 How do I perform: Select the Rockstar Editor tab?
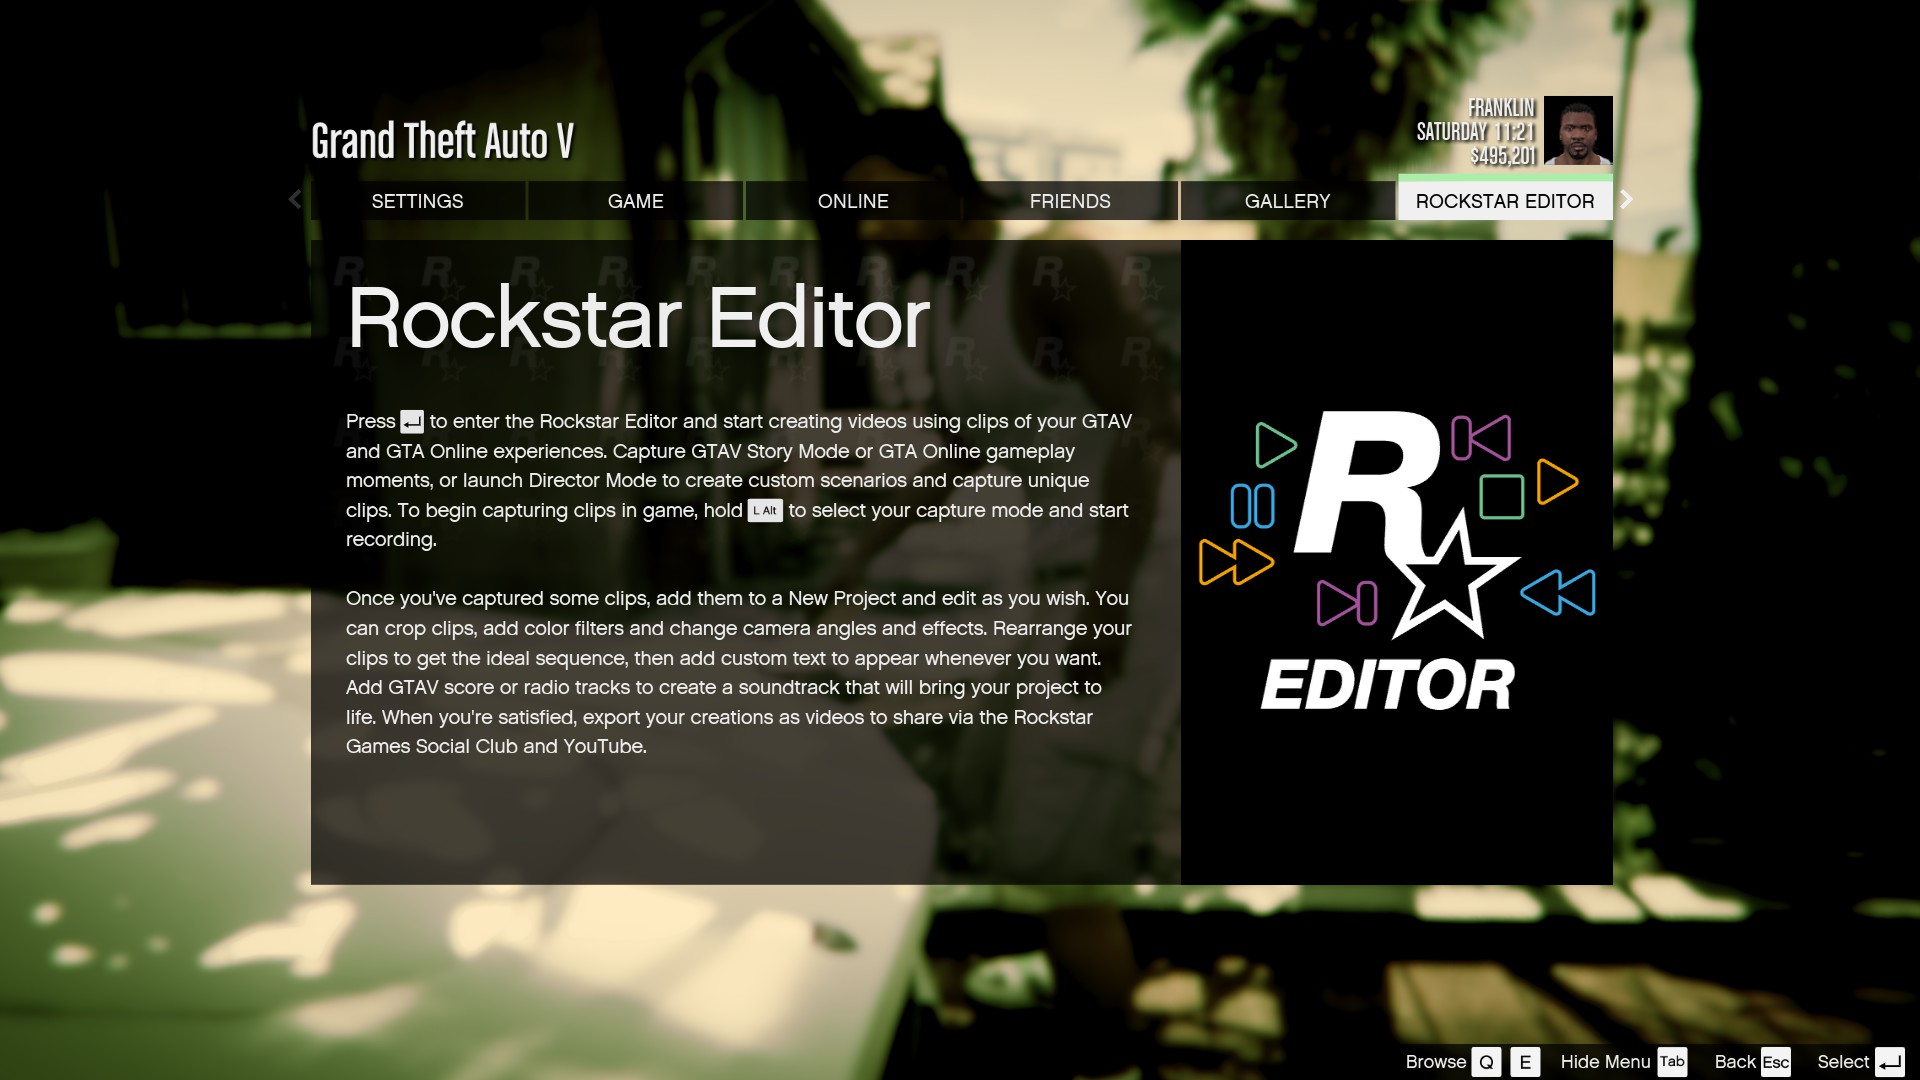pos(1504,201)
